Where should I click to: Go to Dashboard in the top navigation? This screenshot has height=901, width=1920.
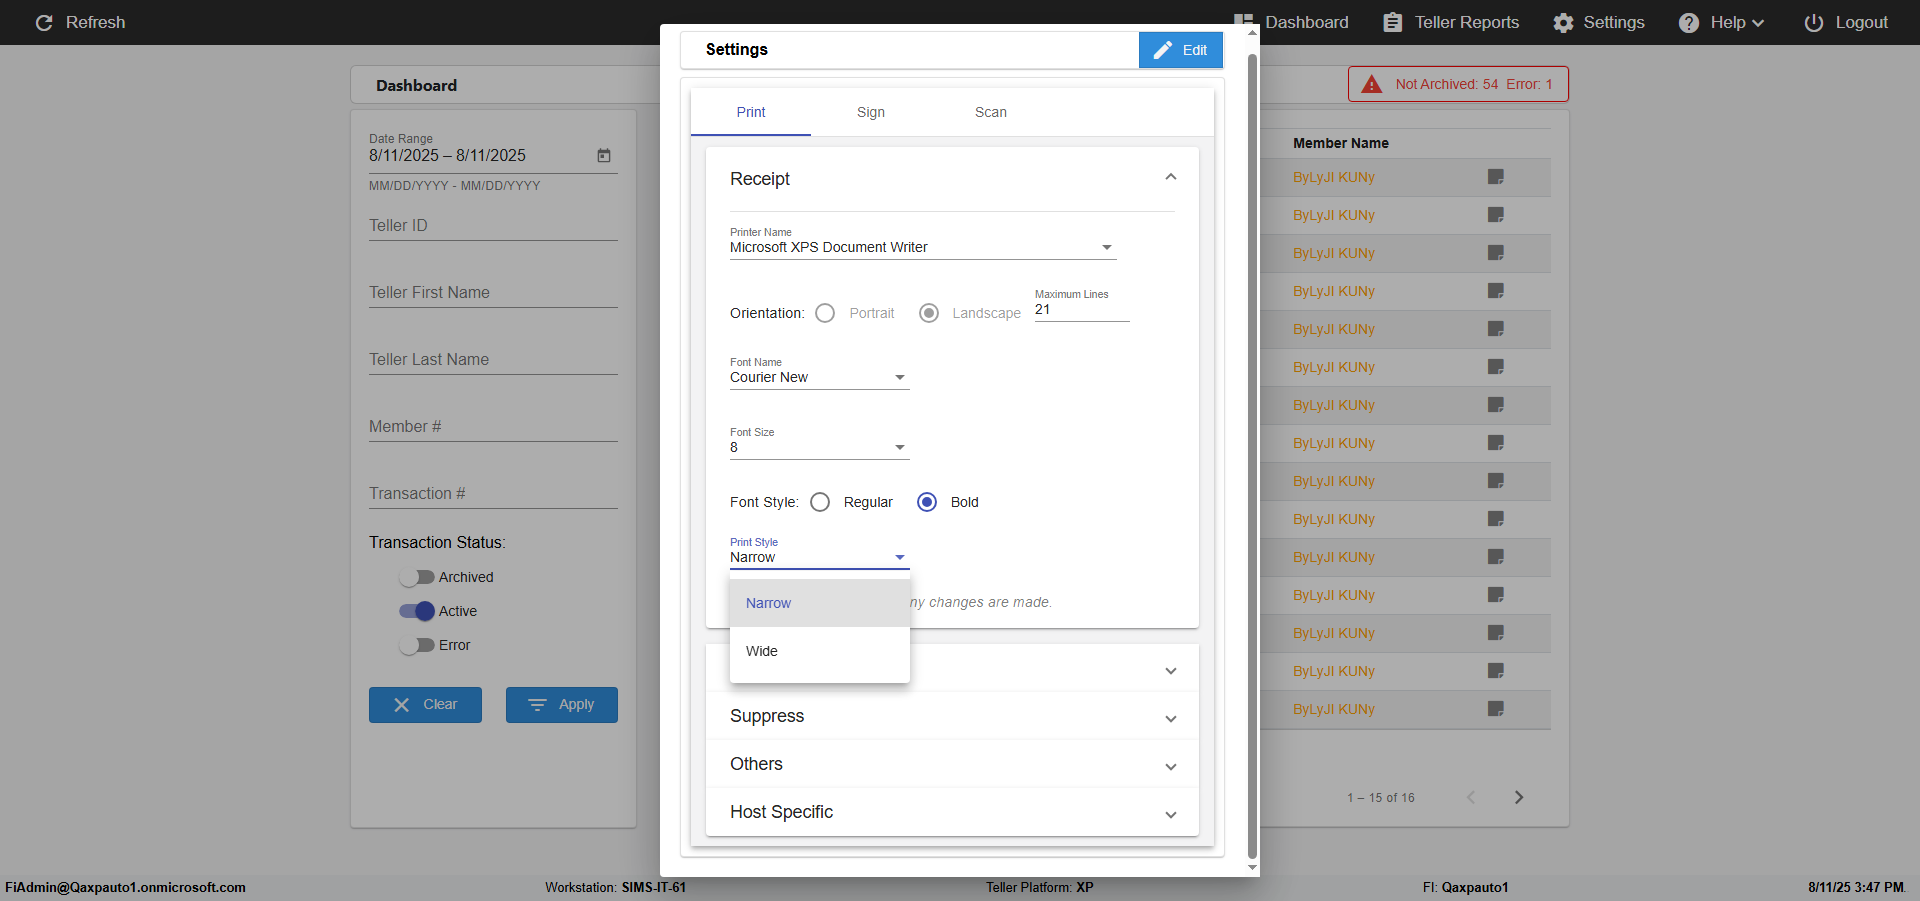[x=1292, y=22]
